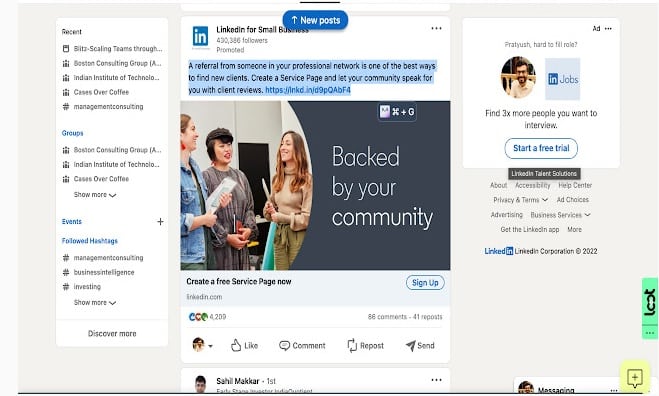Open the 41 reposts link

pos(427,317)
